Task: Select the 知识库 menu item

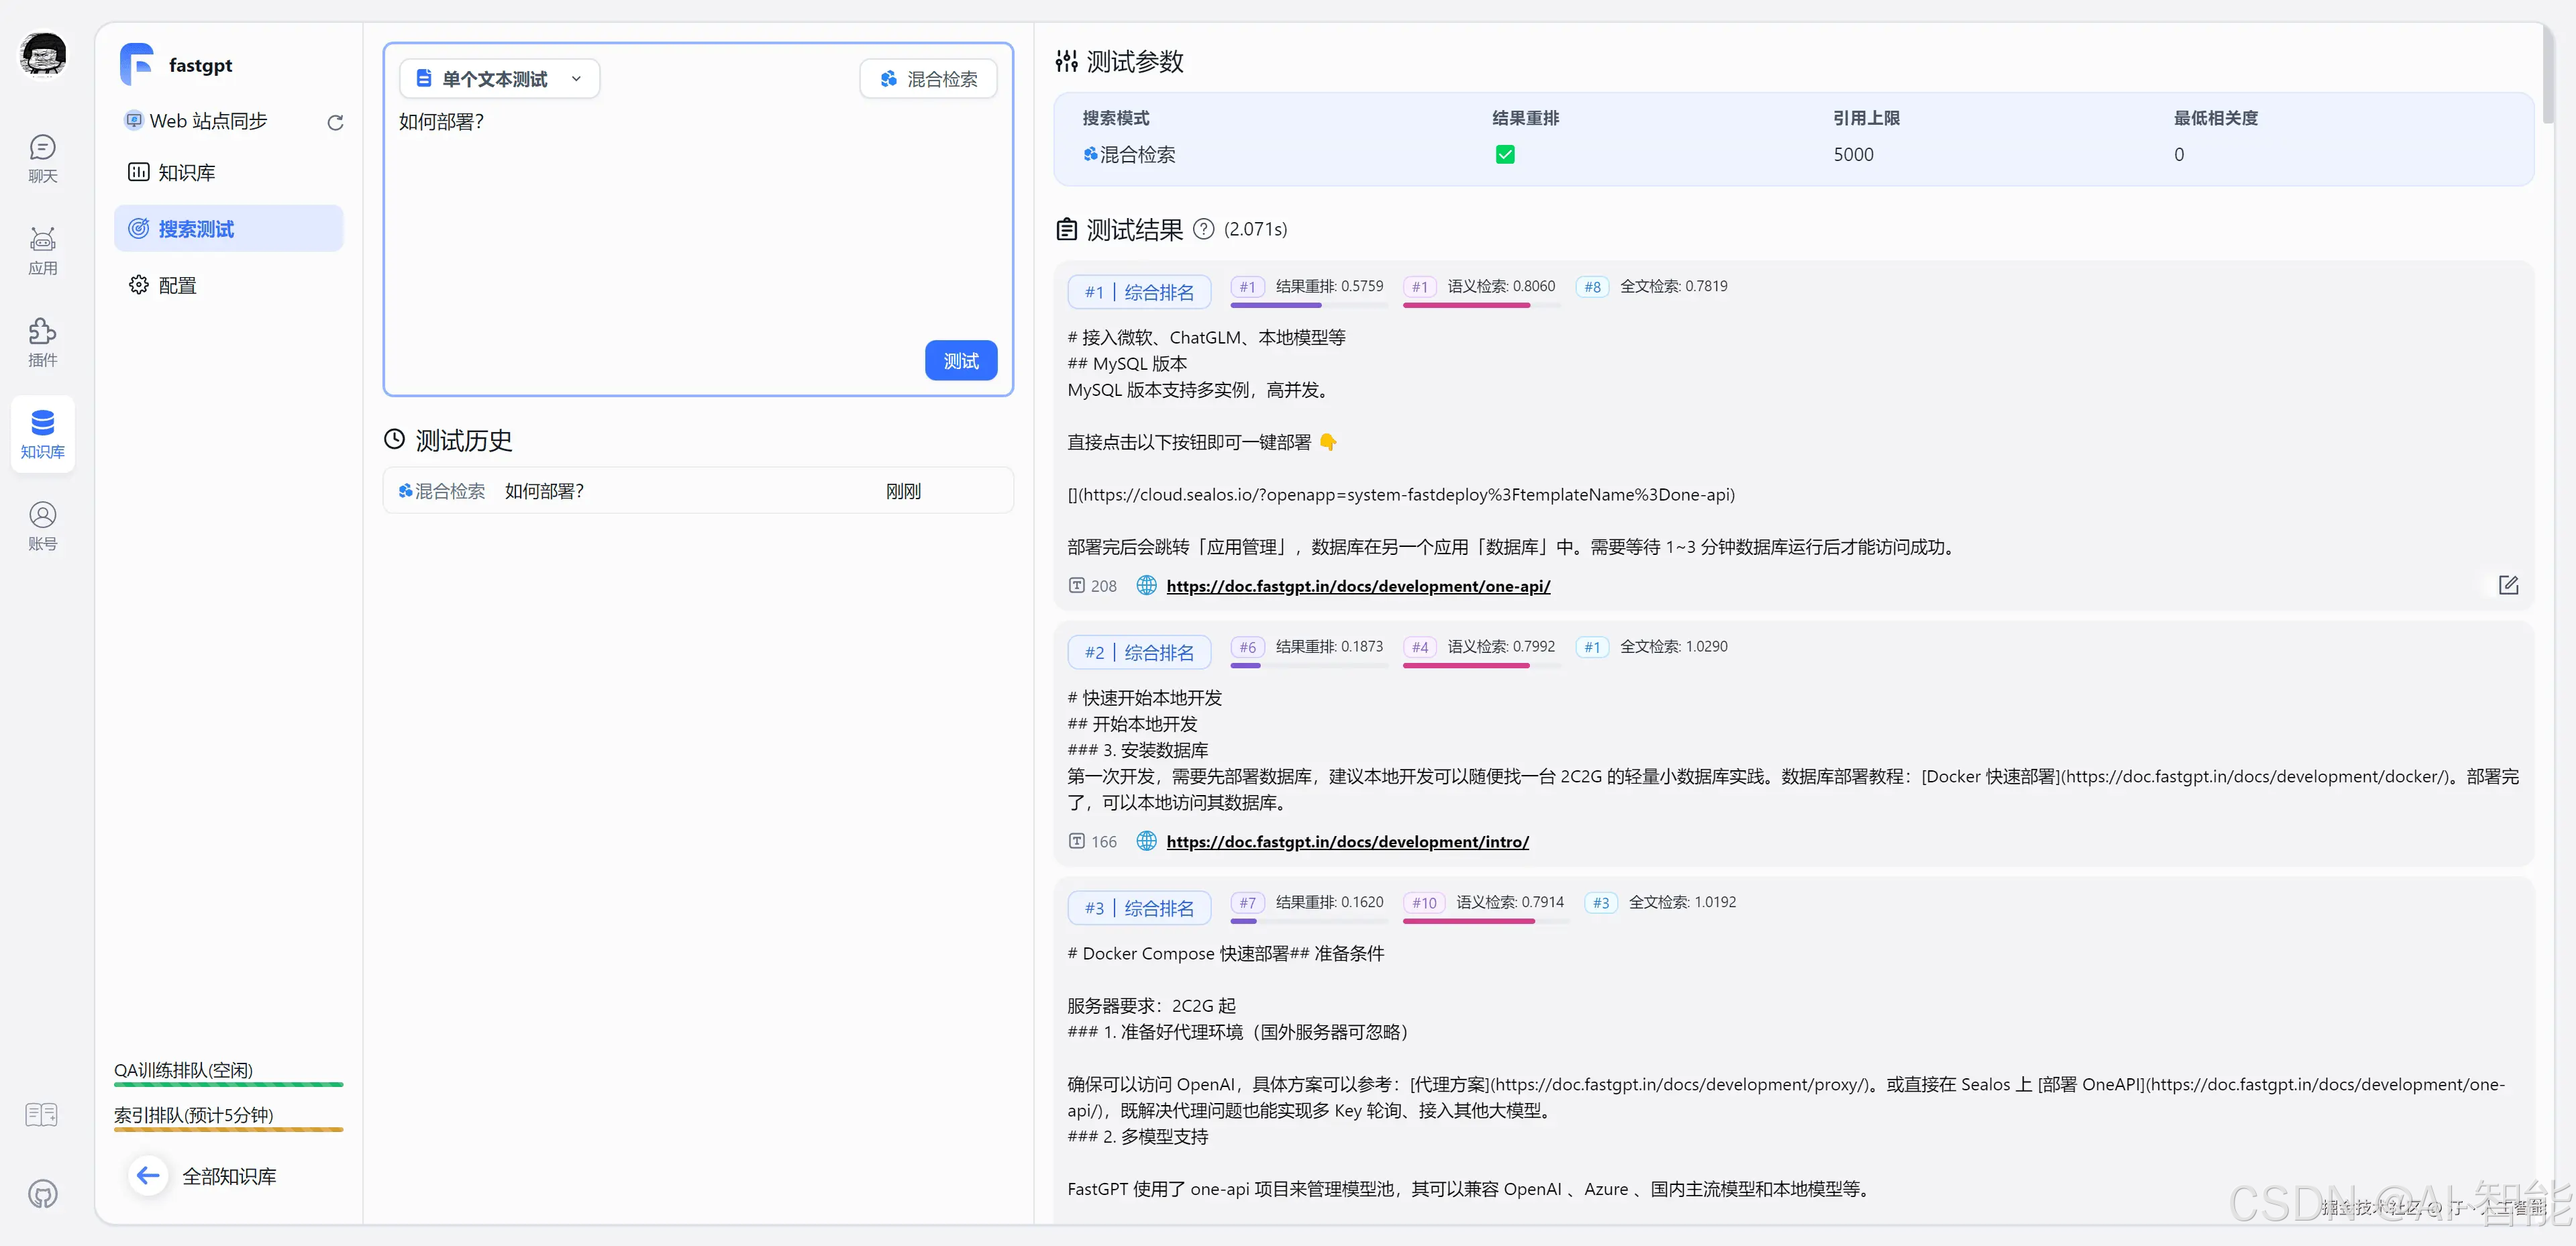Action: 186,172
